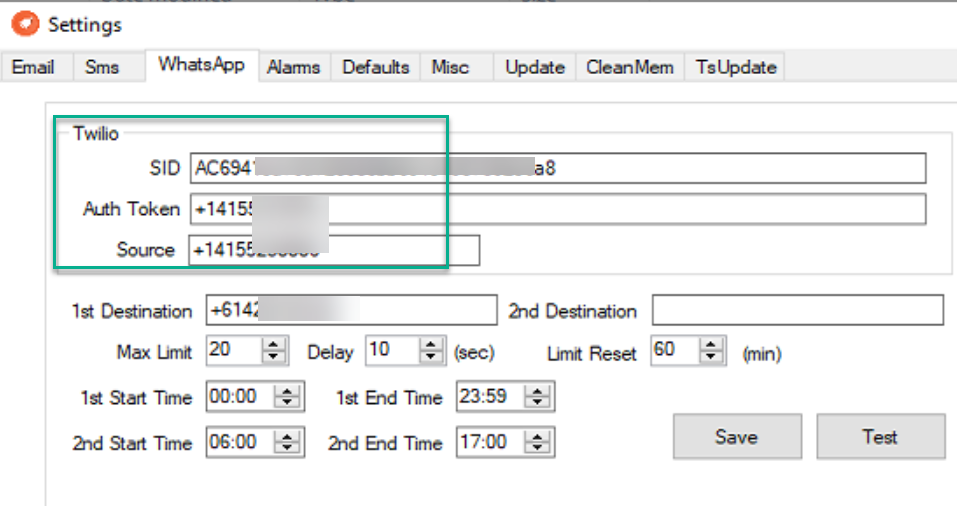Decrease the Delay seconds value
Viewport: 957px width, 506px height.
pyautogui.click(x=432, y=358)
